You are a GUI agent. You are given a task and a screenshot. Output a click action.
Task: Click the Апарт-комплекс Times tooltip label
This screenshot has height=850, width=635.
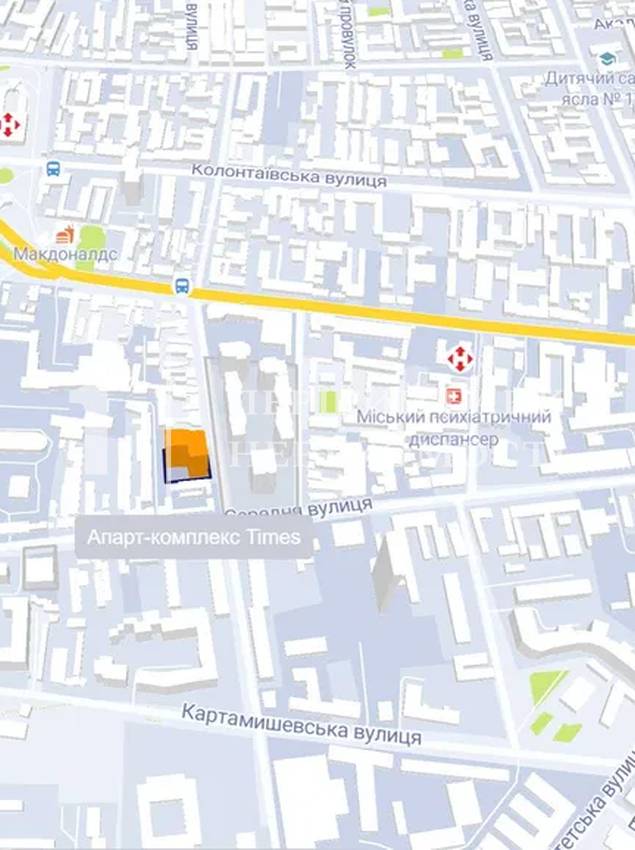pos(194,537)
